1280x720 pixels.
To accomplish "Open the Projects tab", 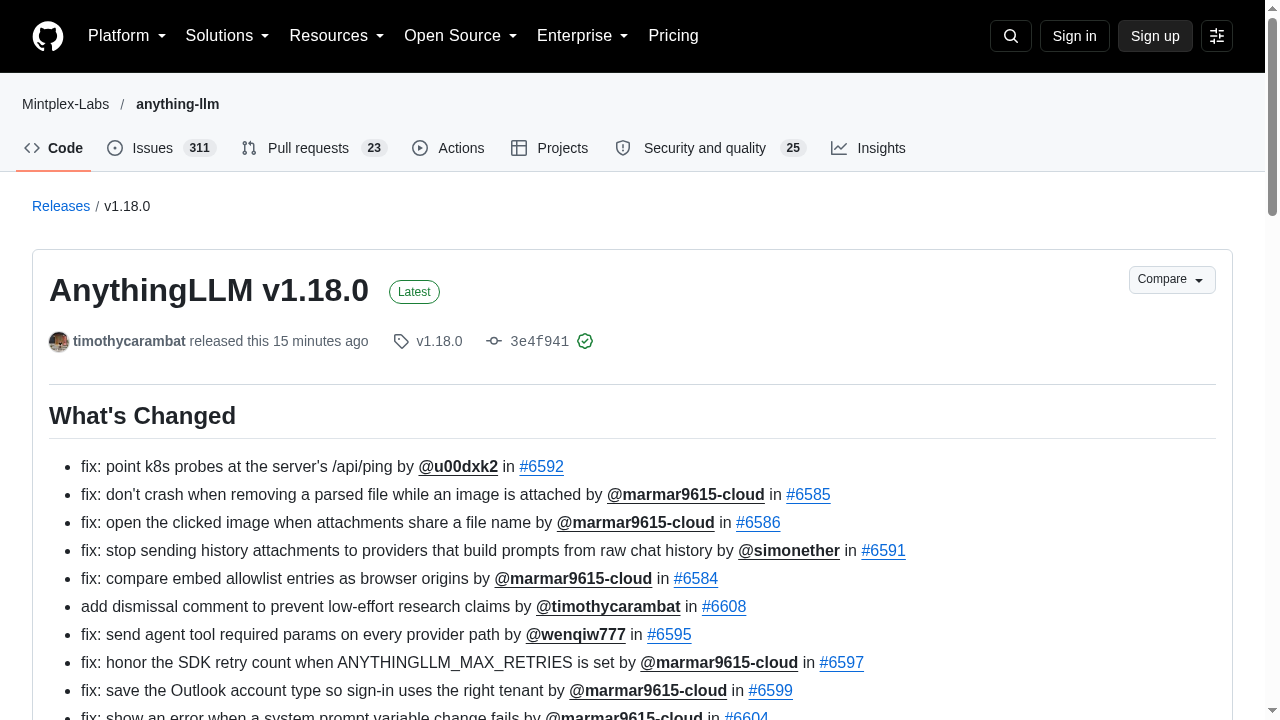I will pos(549,148).
